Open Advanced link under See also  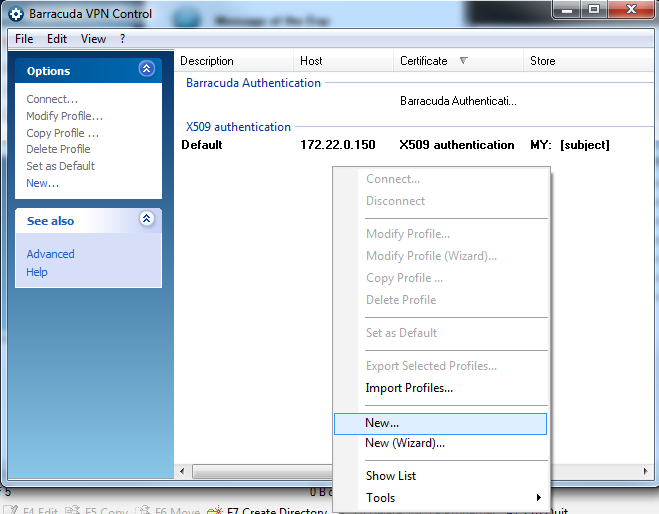coord(50,254)
